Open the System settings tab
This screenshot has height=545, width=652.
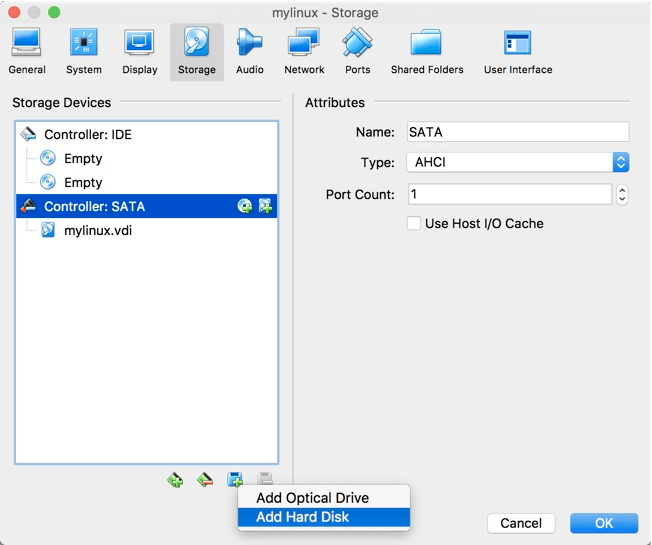pos(84,52)
